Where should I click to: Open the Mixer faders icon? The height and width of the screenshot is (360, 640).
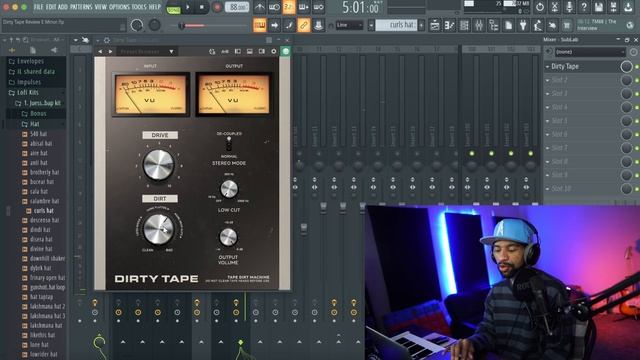pos(479,25)
